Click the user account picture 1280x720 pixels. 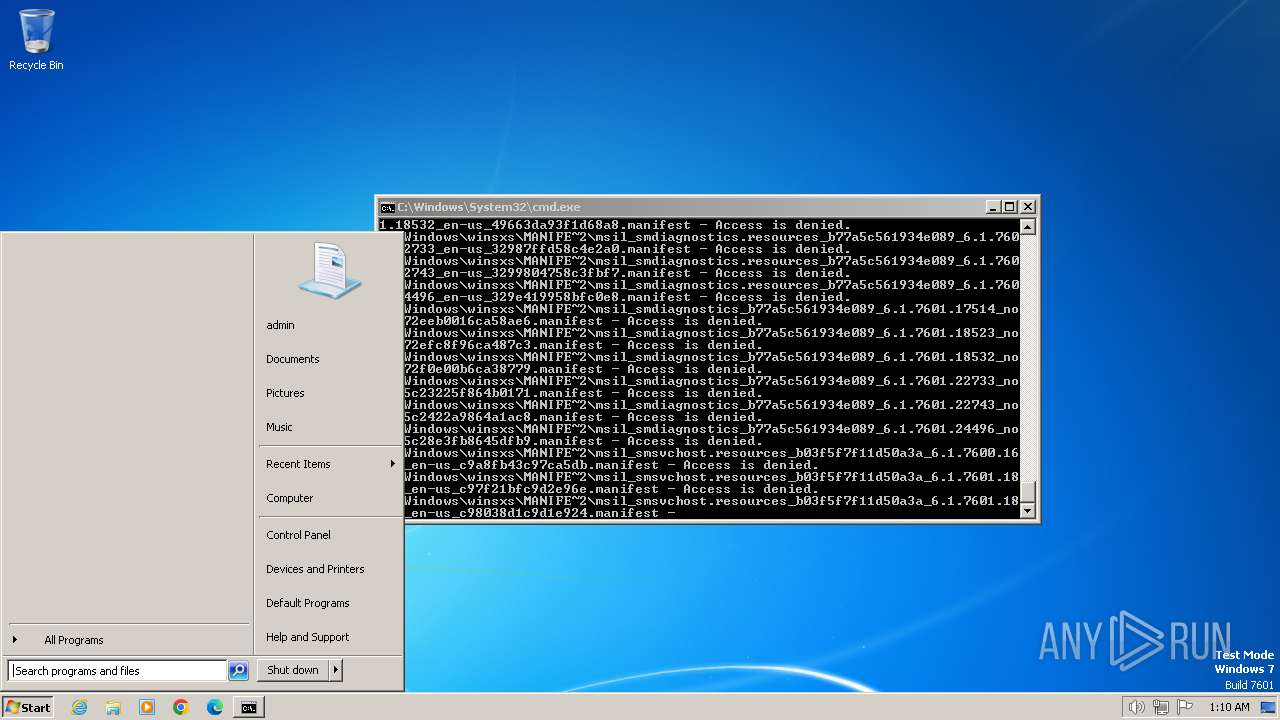coord(330,270)
